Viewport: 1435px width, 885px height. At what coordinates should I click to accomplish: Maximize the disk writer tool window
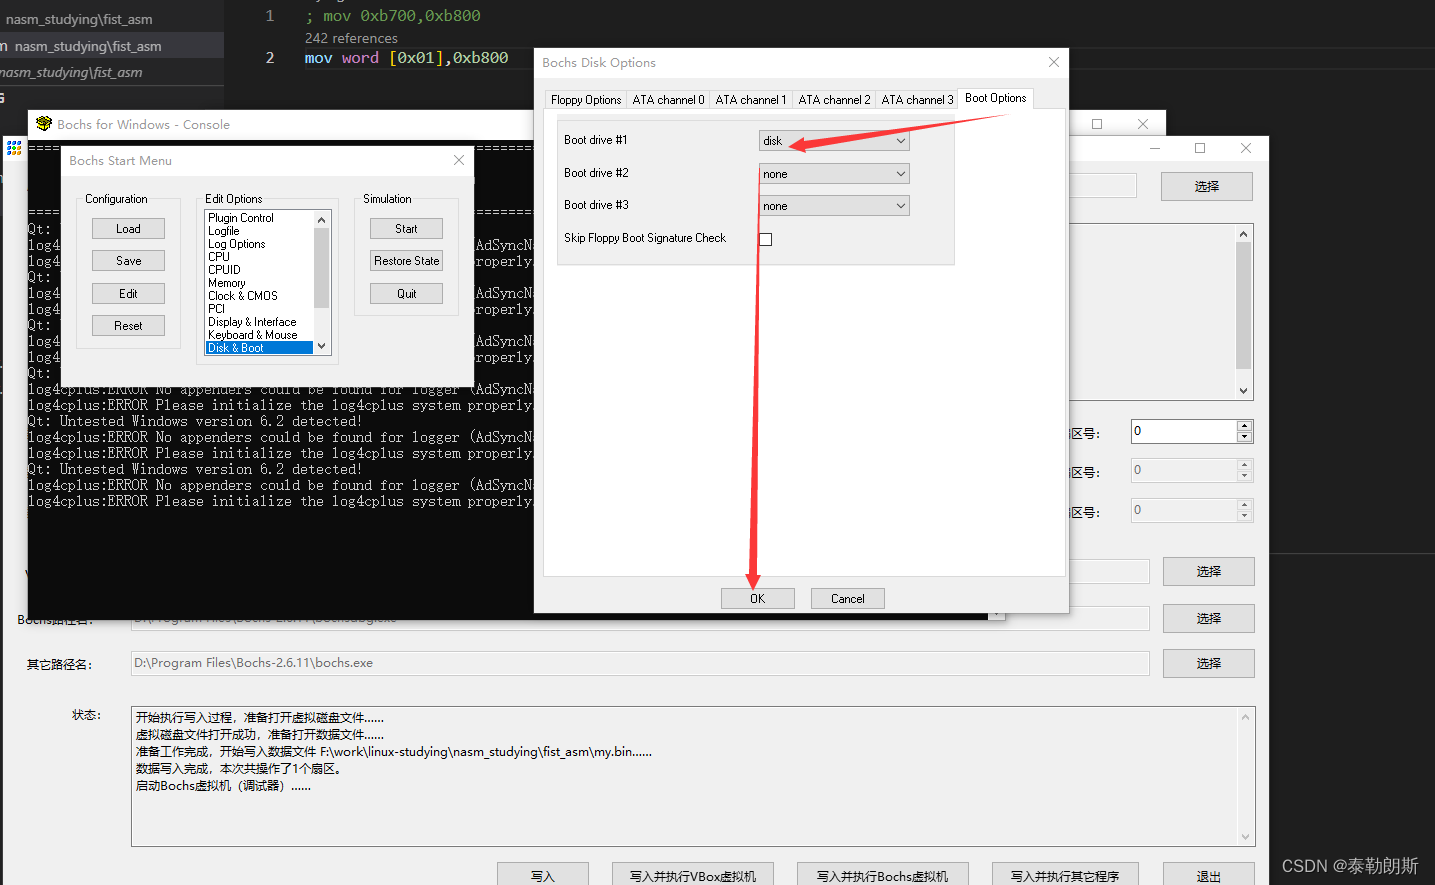pyautogui.click(x=1200, y=148)
